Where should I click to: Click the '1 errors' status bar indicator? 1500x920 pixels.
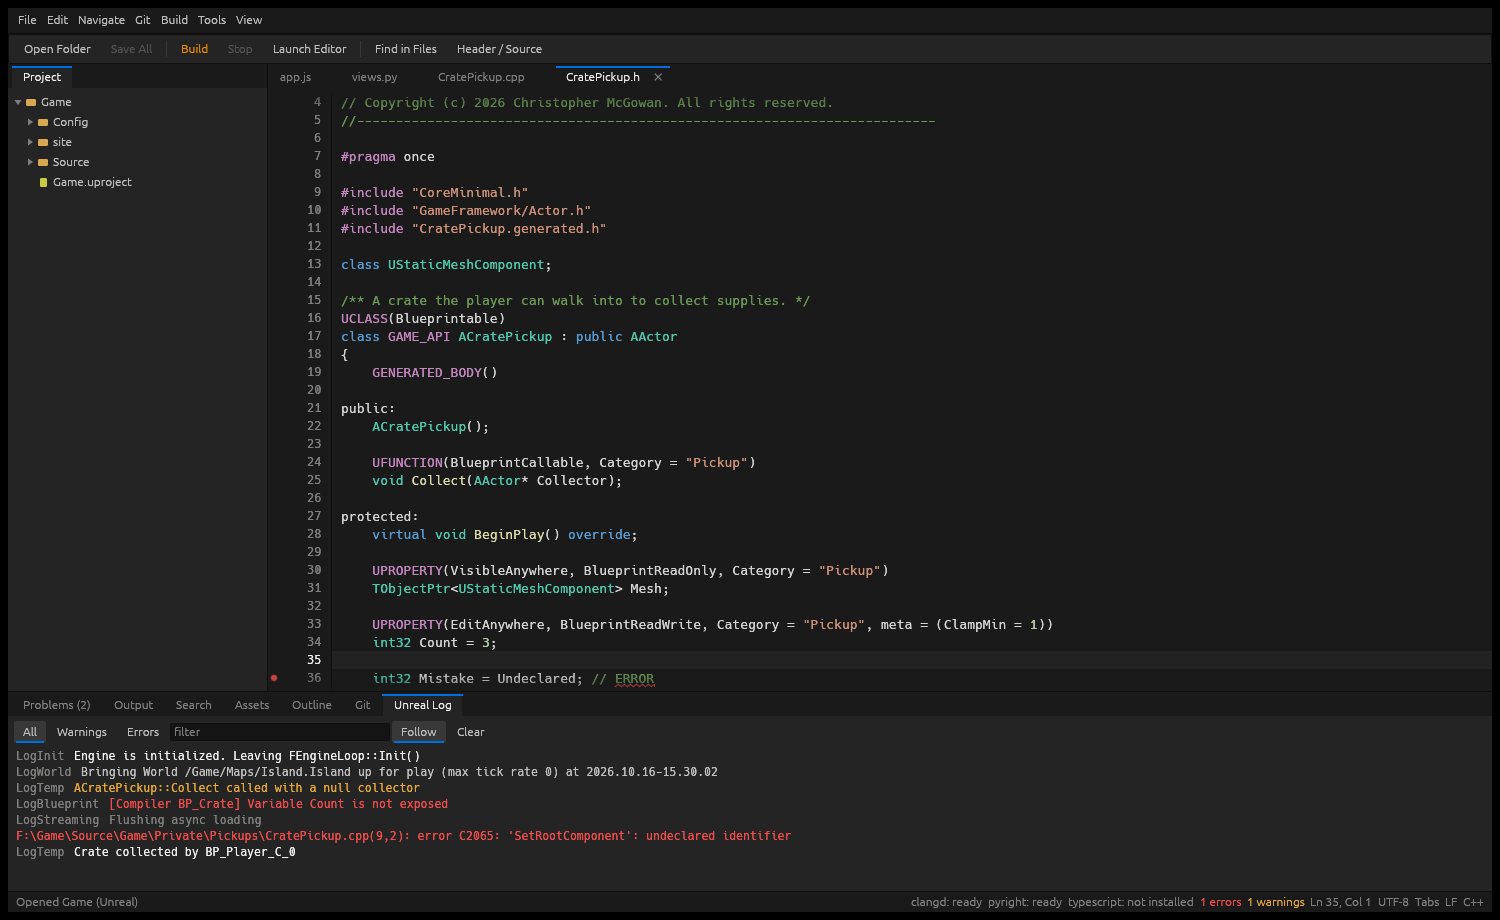(1221, 902)
